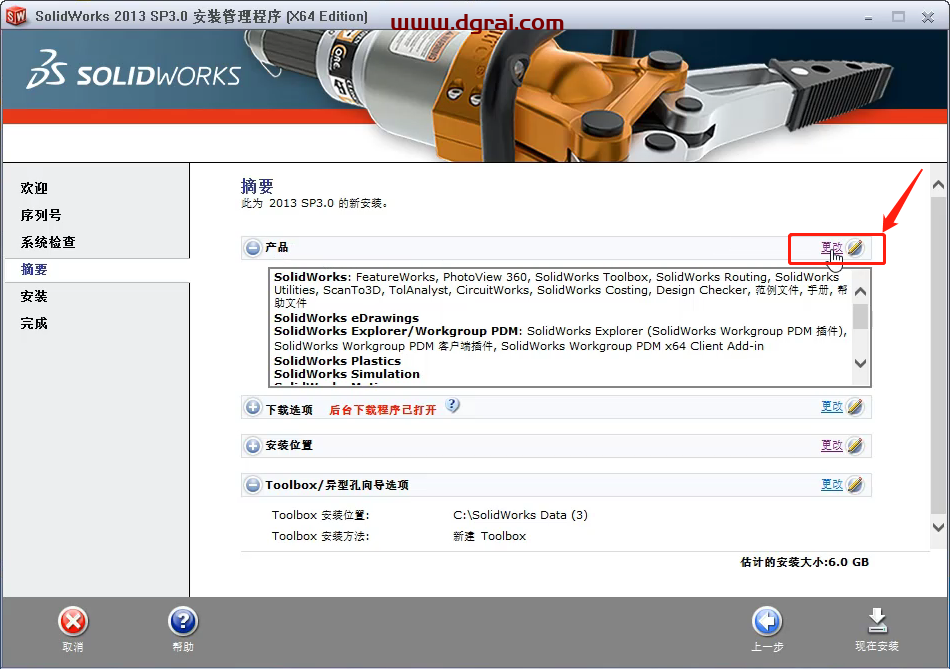Select the 摘要 step in sidebar

[x=34, y=269]
